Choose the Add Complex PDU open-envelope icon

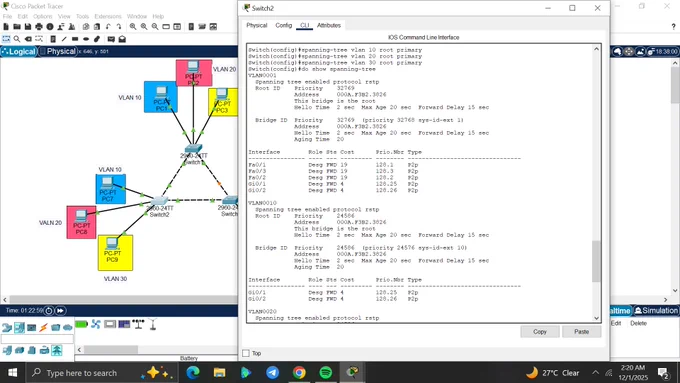(122, 39)
